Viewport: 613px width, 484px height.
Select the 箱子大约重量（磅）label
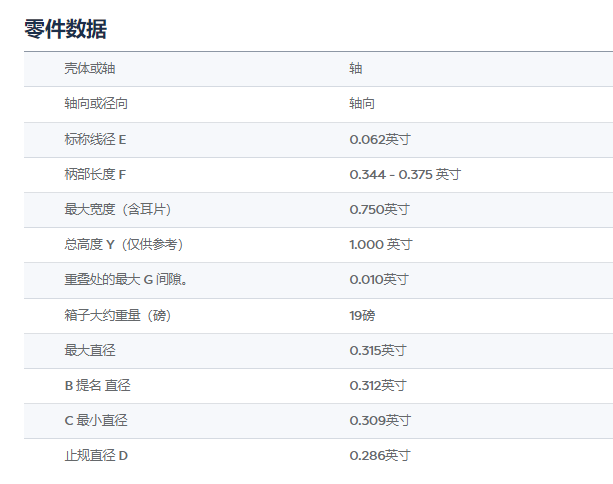(x=117, y=315)
